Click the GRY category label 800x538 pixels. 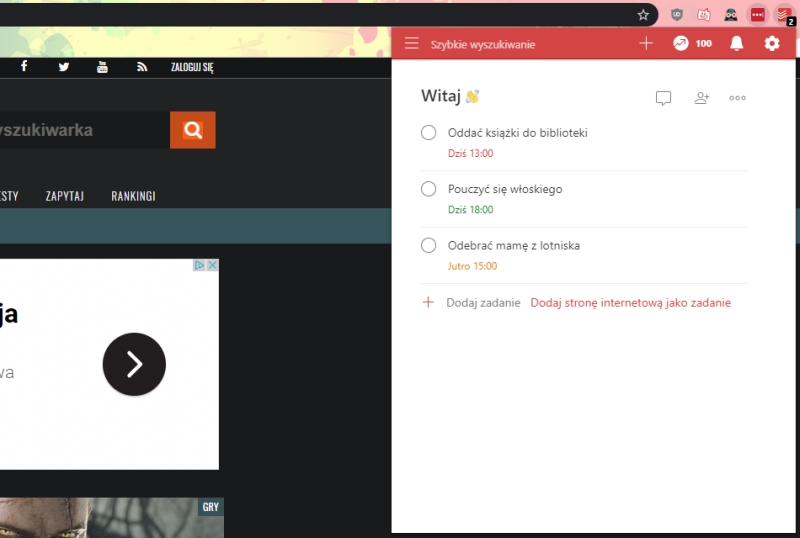pyautogui.click(x=211, y=507)
